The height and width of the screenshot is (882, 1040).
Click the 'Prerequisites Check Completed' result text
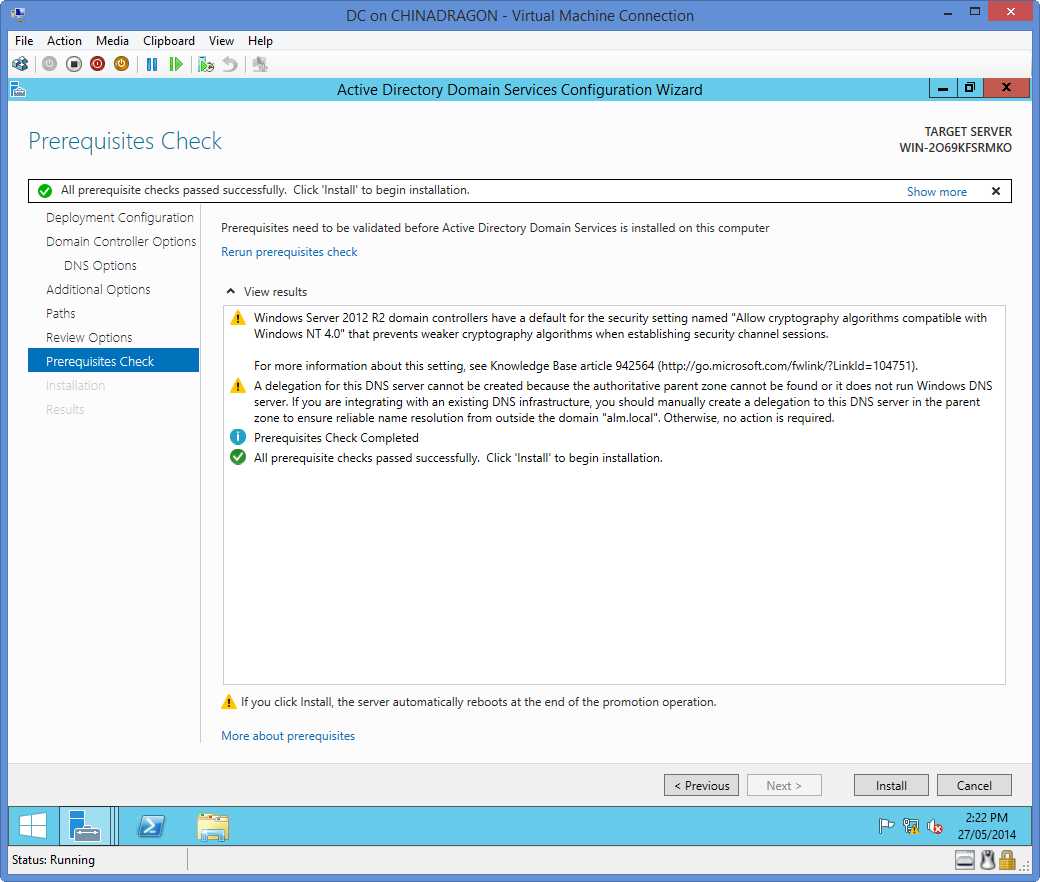pos(336,438)
